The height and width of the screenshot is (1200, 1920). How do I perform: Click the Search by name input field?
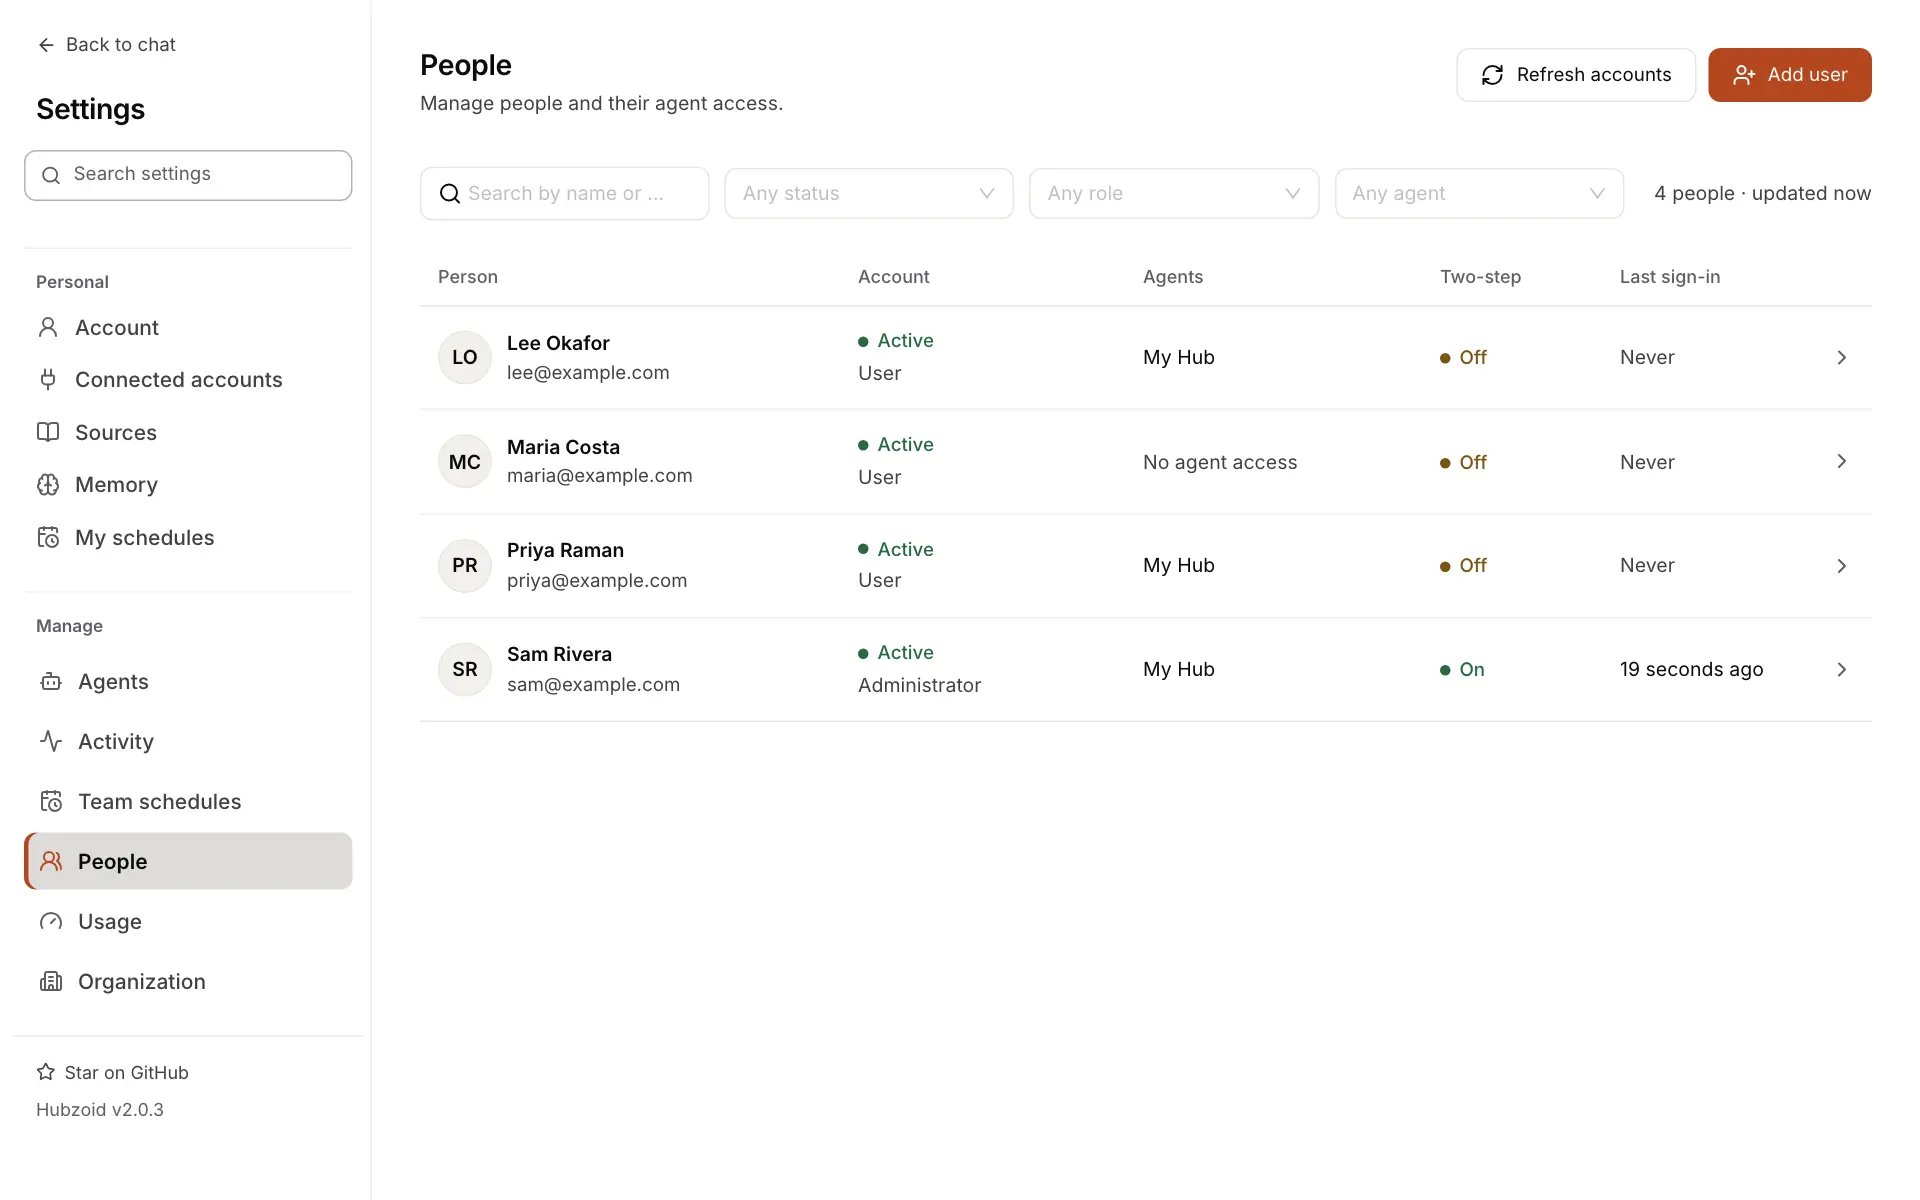(x=565, y=193)
